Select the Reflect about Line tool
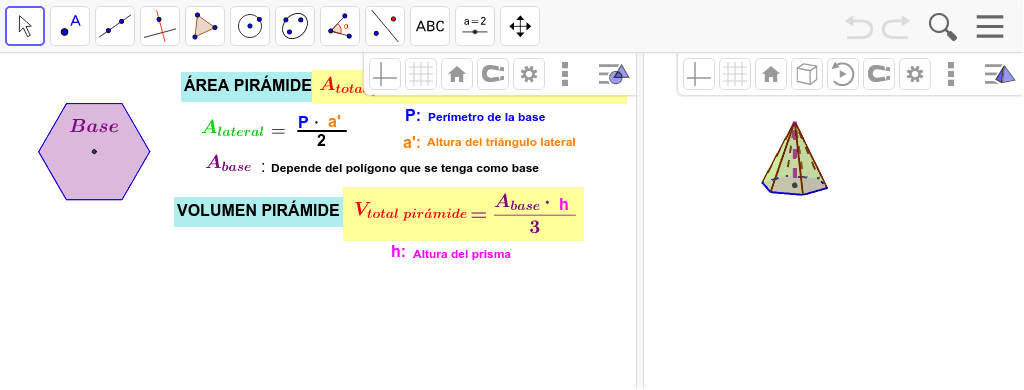1024x390 pixels. pos(385,26)
